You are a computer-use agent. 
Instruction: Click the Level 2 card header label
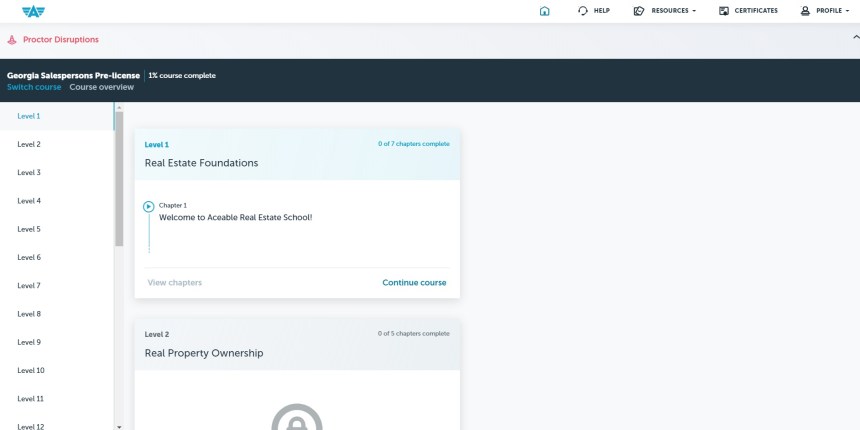coord(157,335)
